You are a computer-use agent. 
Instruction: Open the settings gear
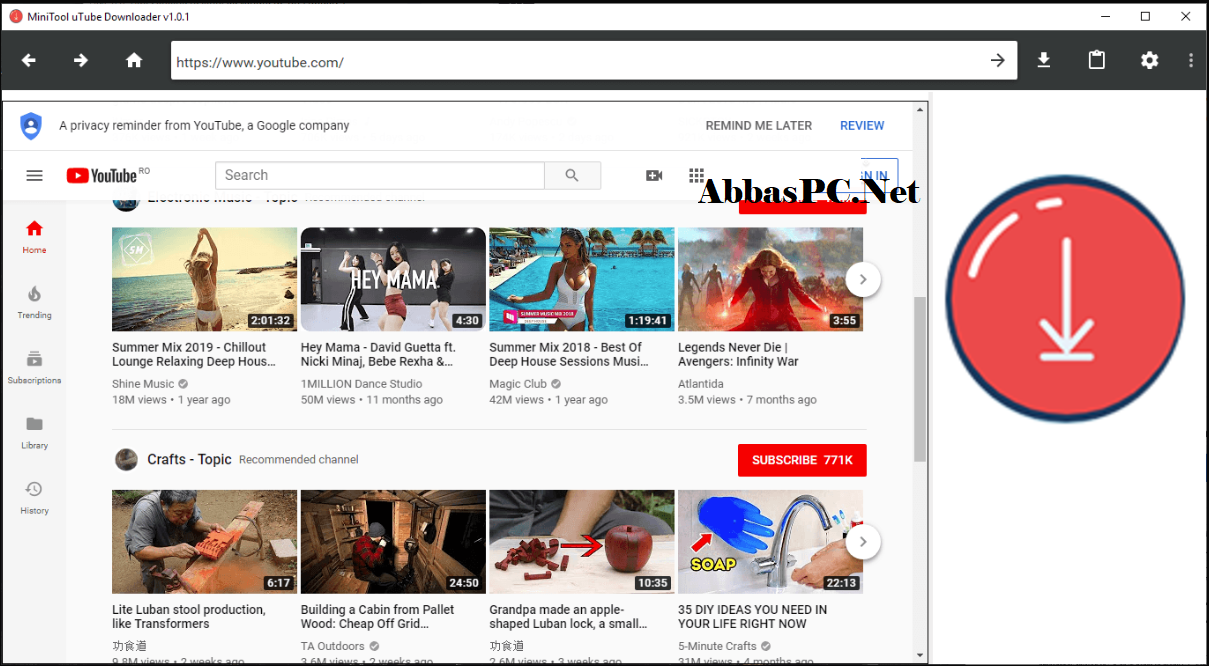1150,61
